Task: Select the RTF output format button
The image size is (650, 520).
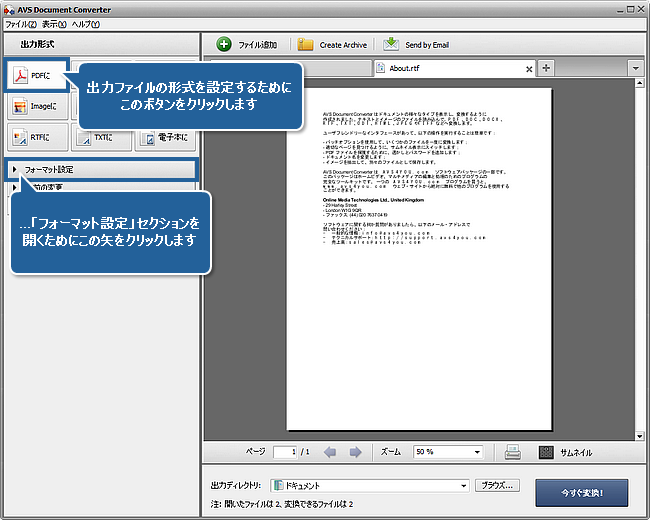Action: click(38, 137)
